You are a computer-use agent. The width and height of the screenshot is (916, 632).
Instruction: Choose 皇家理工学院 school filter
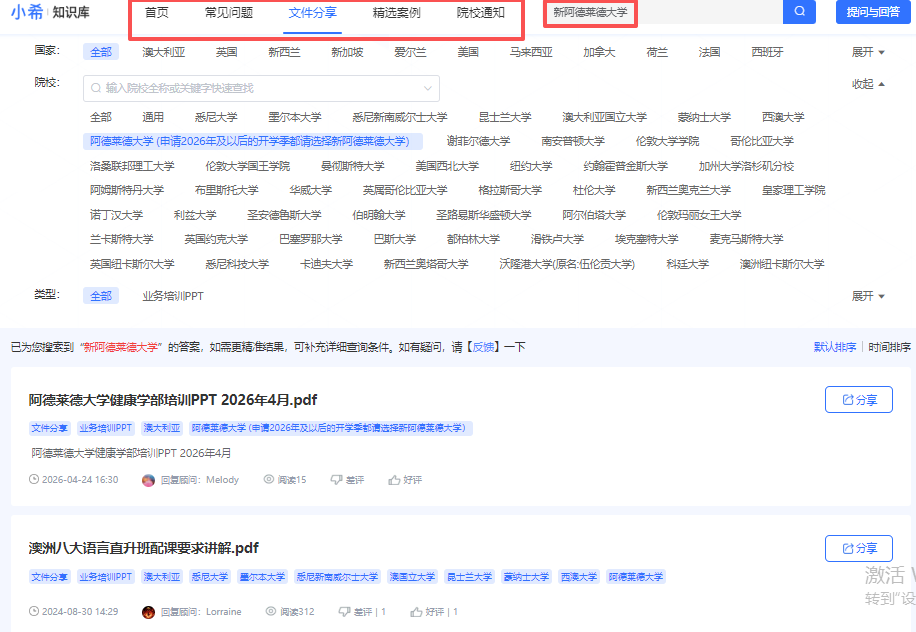[794, 190]
